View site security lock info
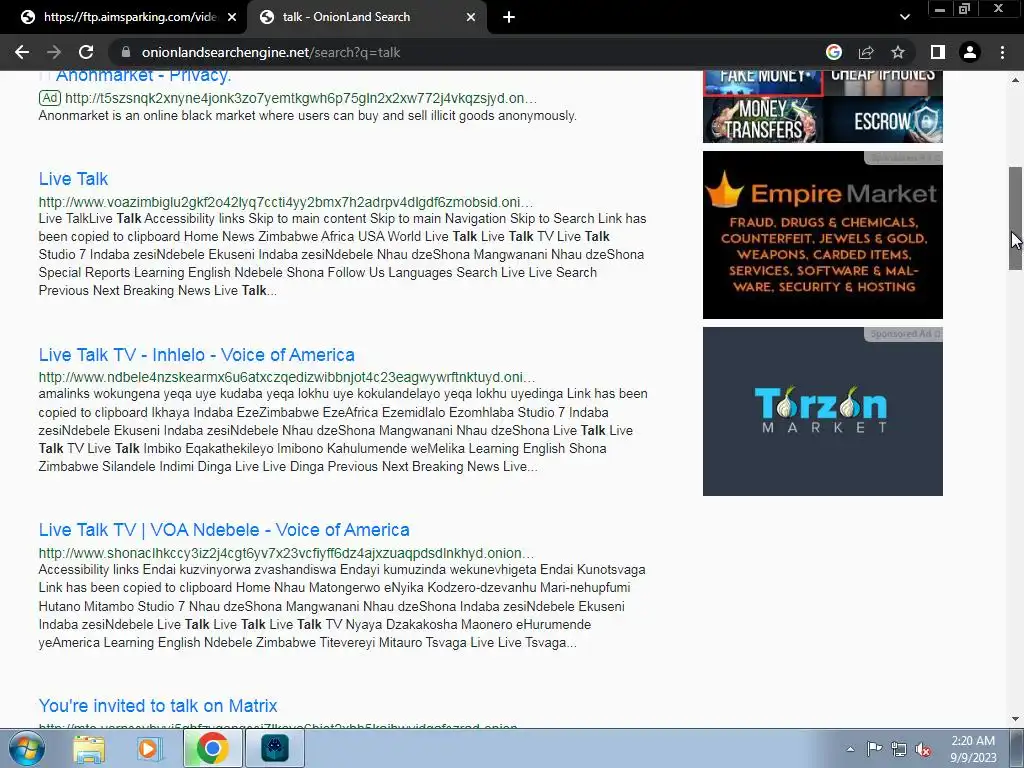 pyautogui.click(x=126, y=52)
